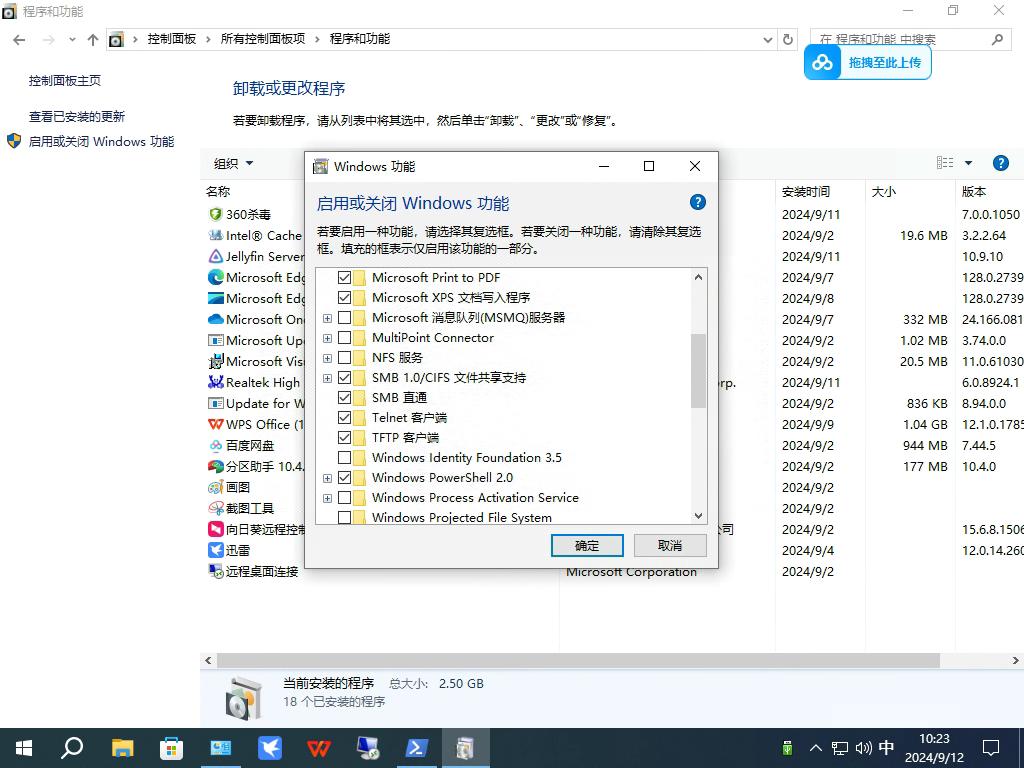
Task: Open address bar history dropdown
Action: [768, 40]
